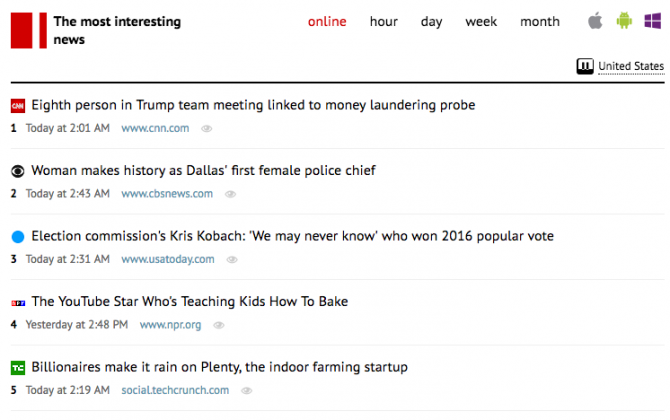This screenshot has width=670, height=420.
Task: Click the TechCrunch source icon
Action: tap(17, 368)
